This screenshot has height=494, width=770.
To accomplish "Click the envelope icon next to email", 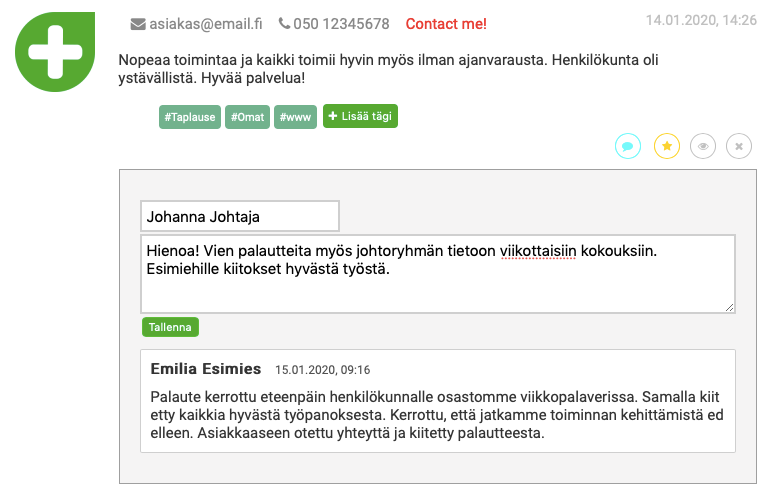I will click(x=138, y=24).
